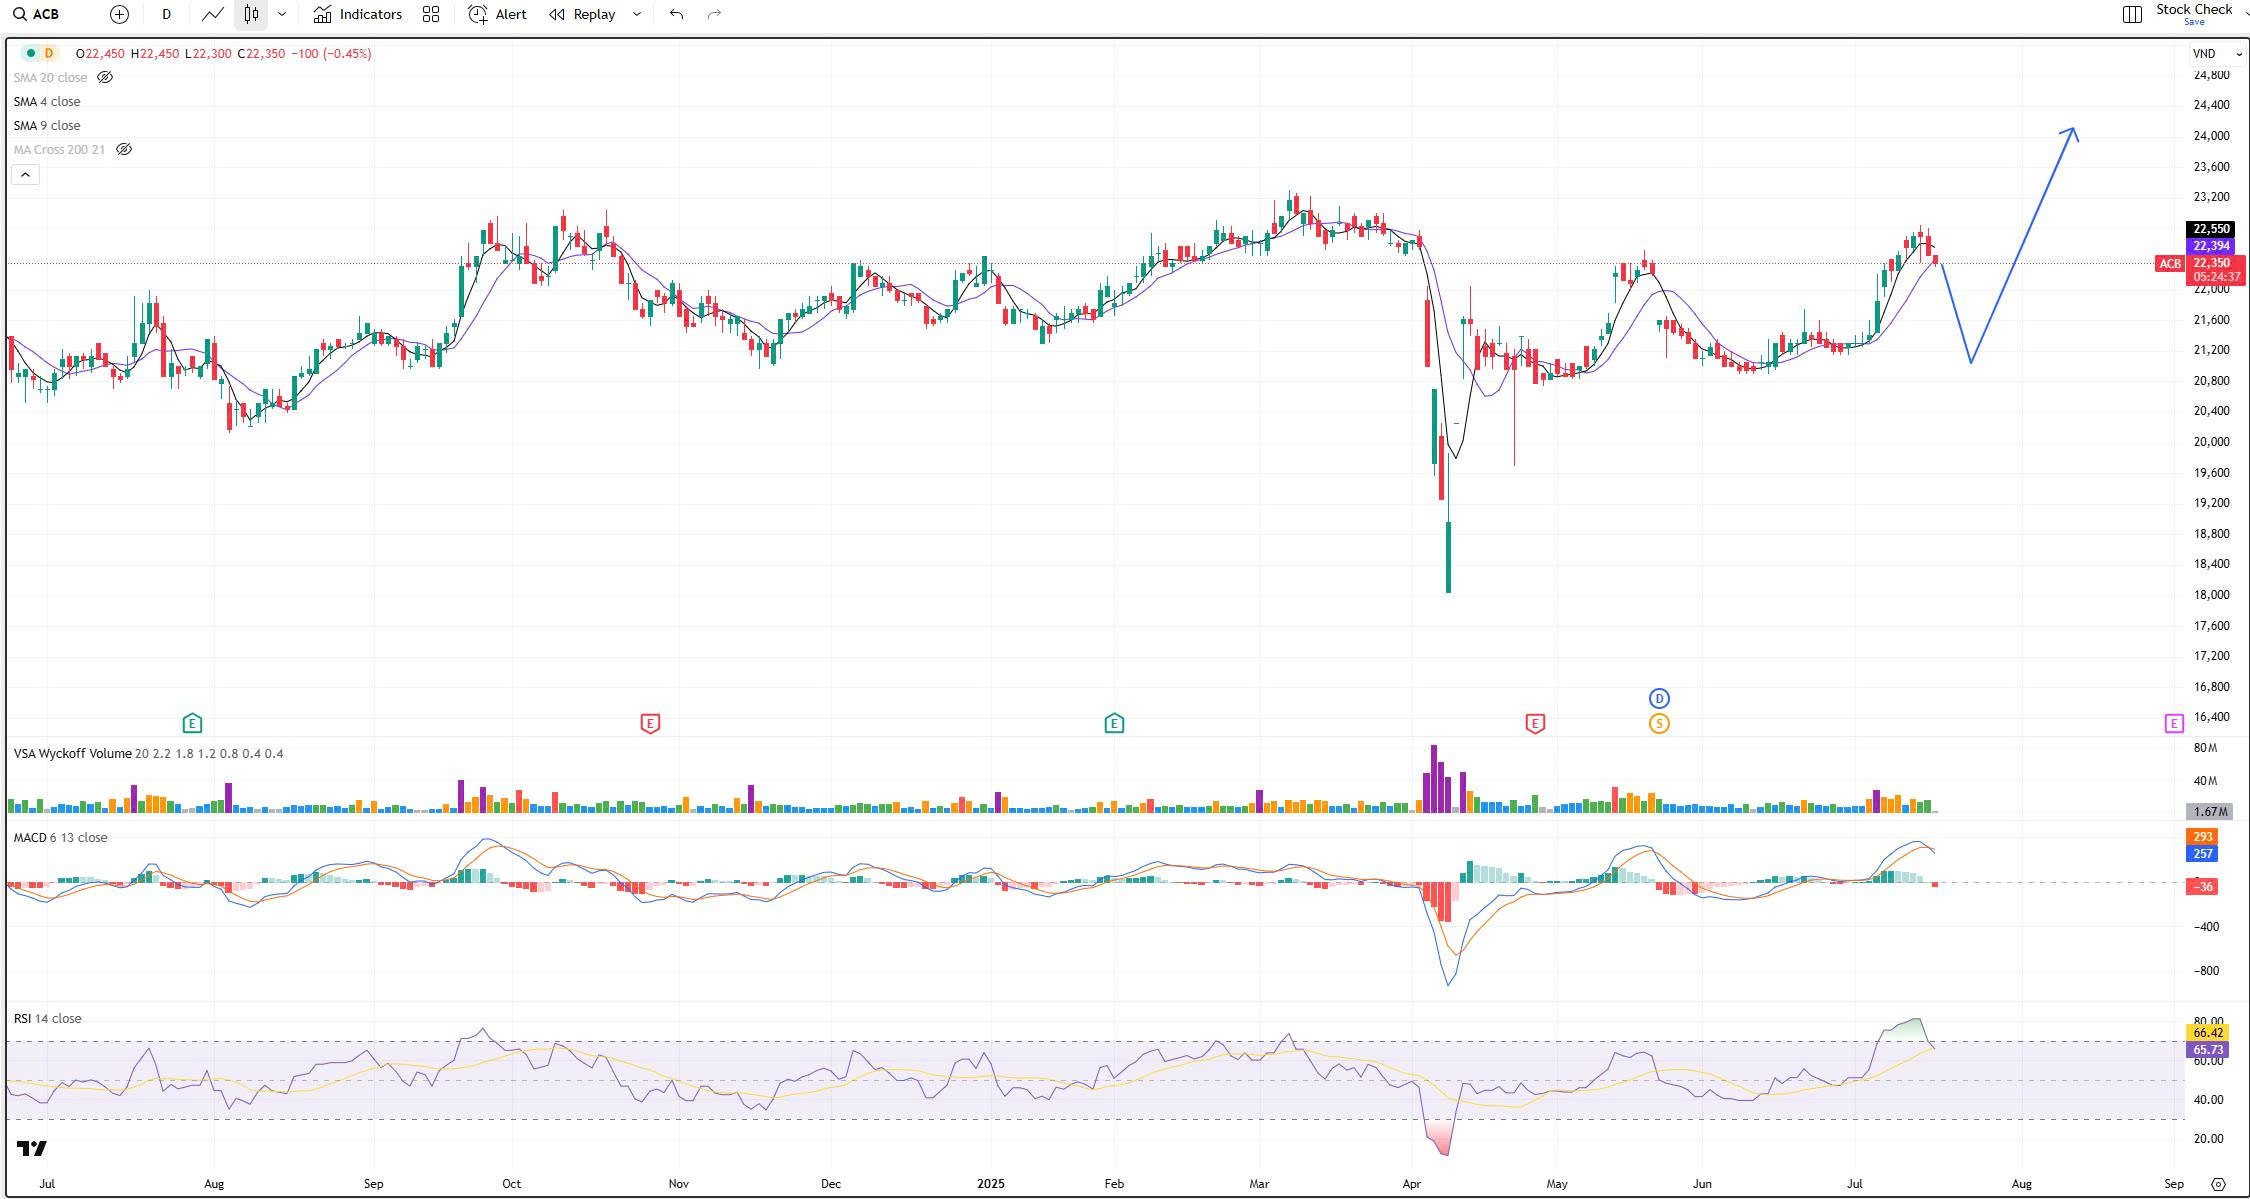Unhide the MA Cross 200 21 indicator
2250x1199 pixels.
click(124, 149)
